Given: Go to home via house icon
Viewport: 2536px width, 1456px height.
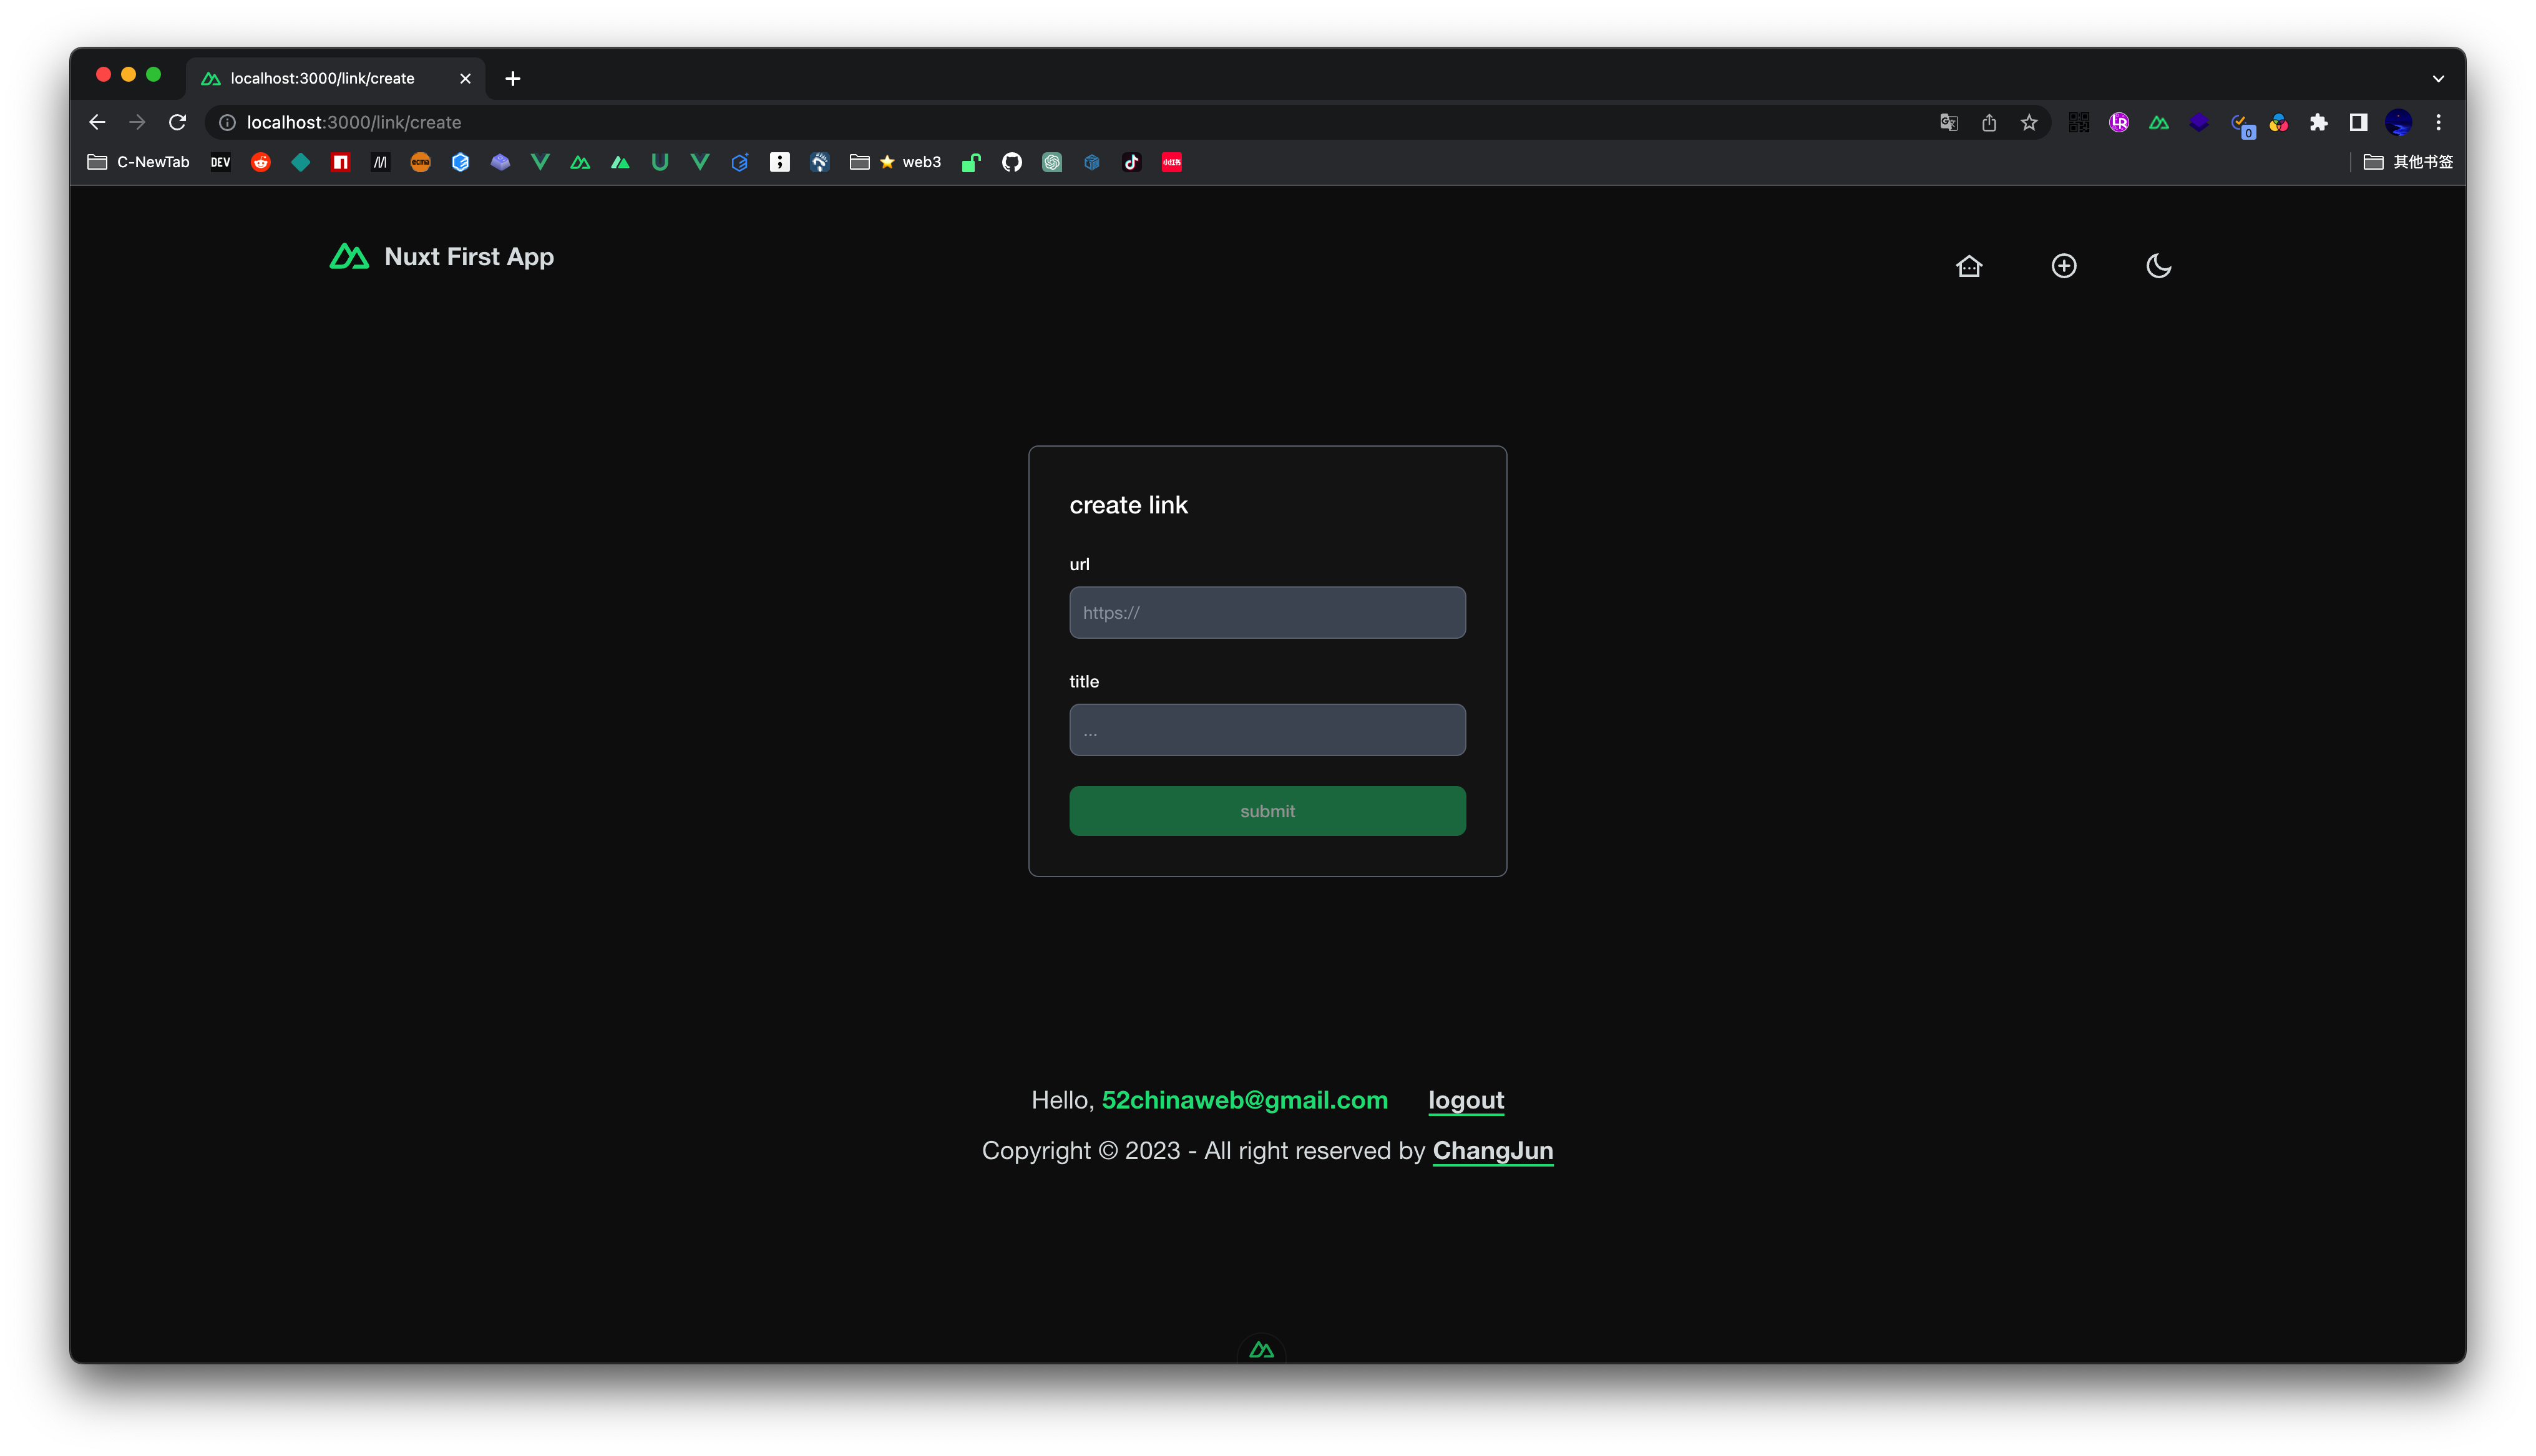Looking at the screenshot, I should tap(1968, 266).
